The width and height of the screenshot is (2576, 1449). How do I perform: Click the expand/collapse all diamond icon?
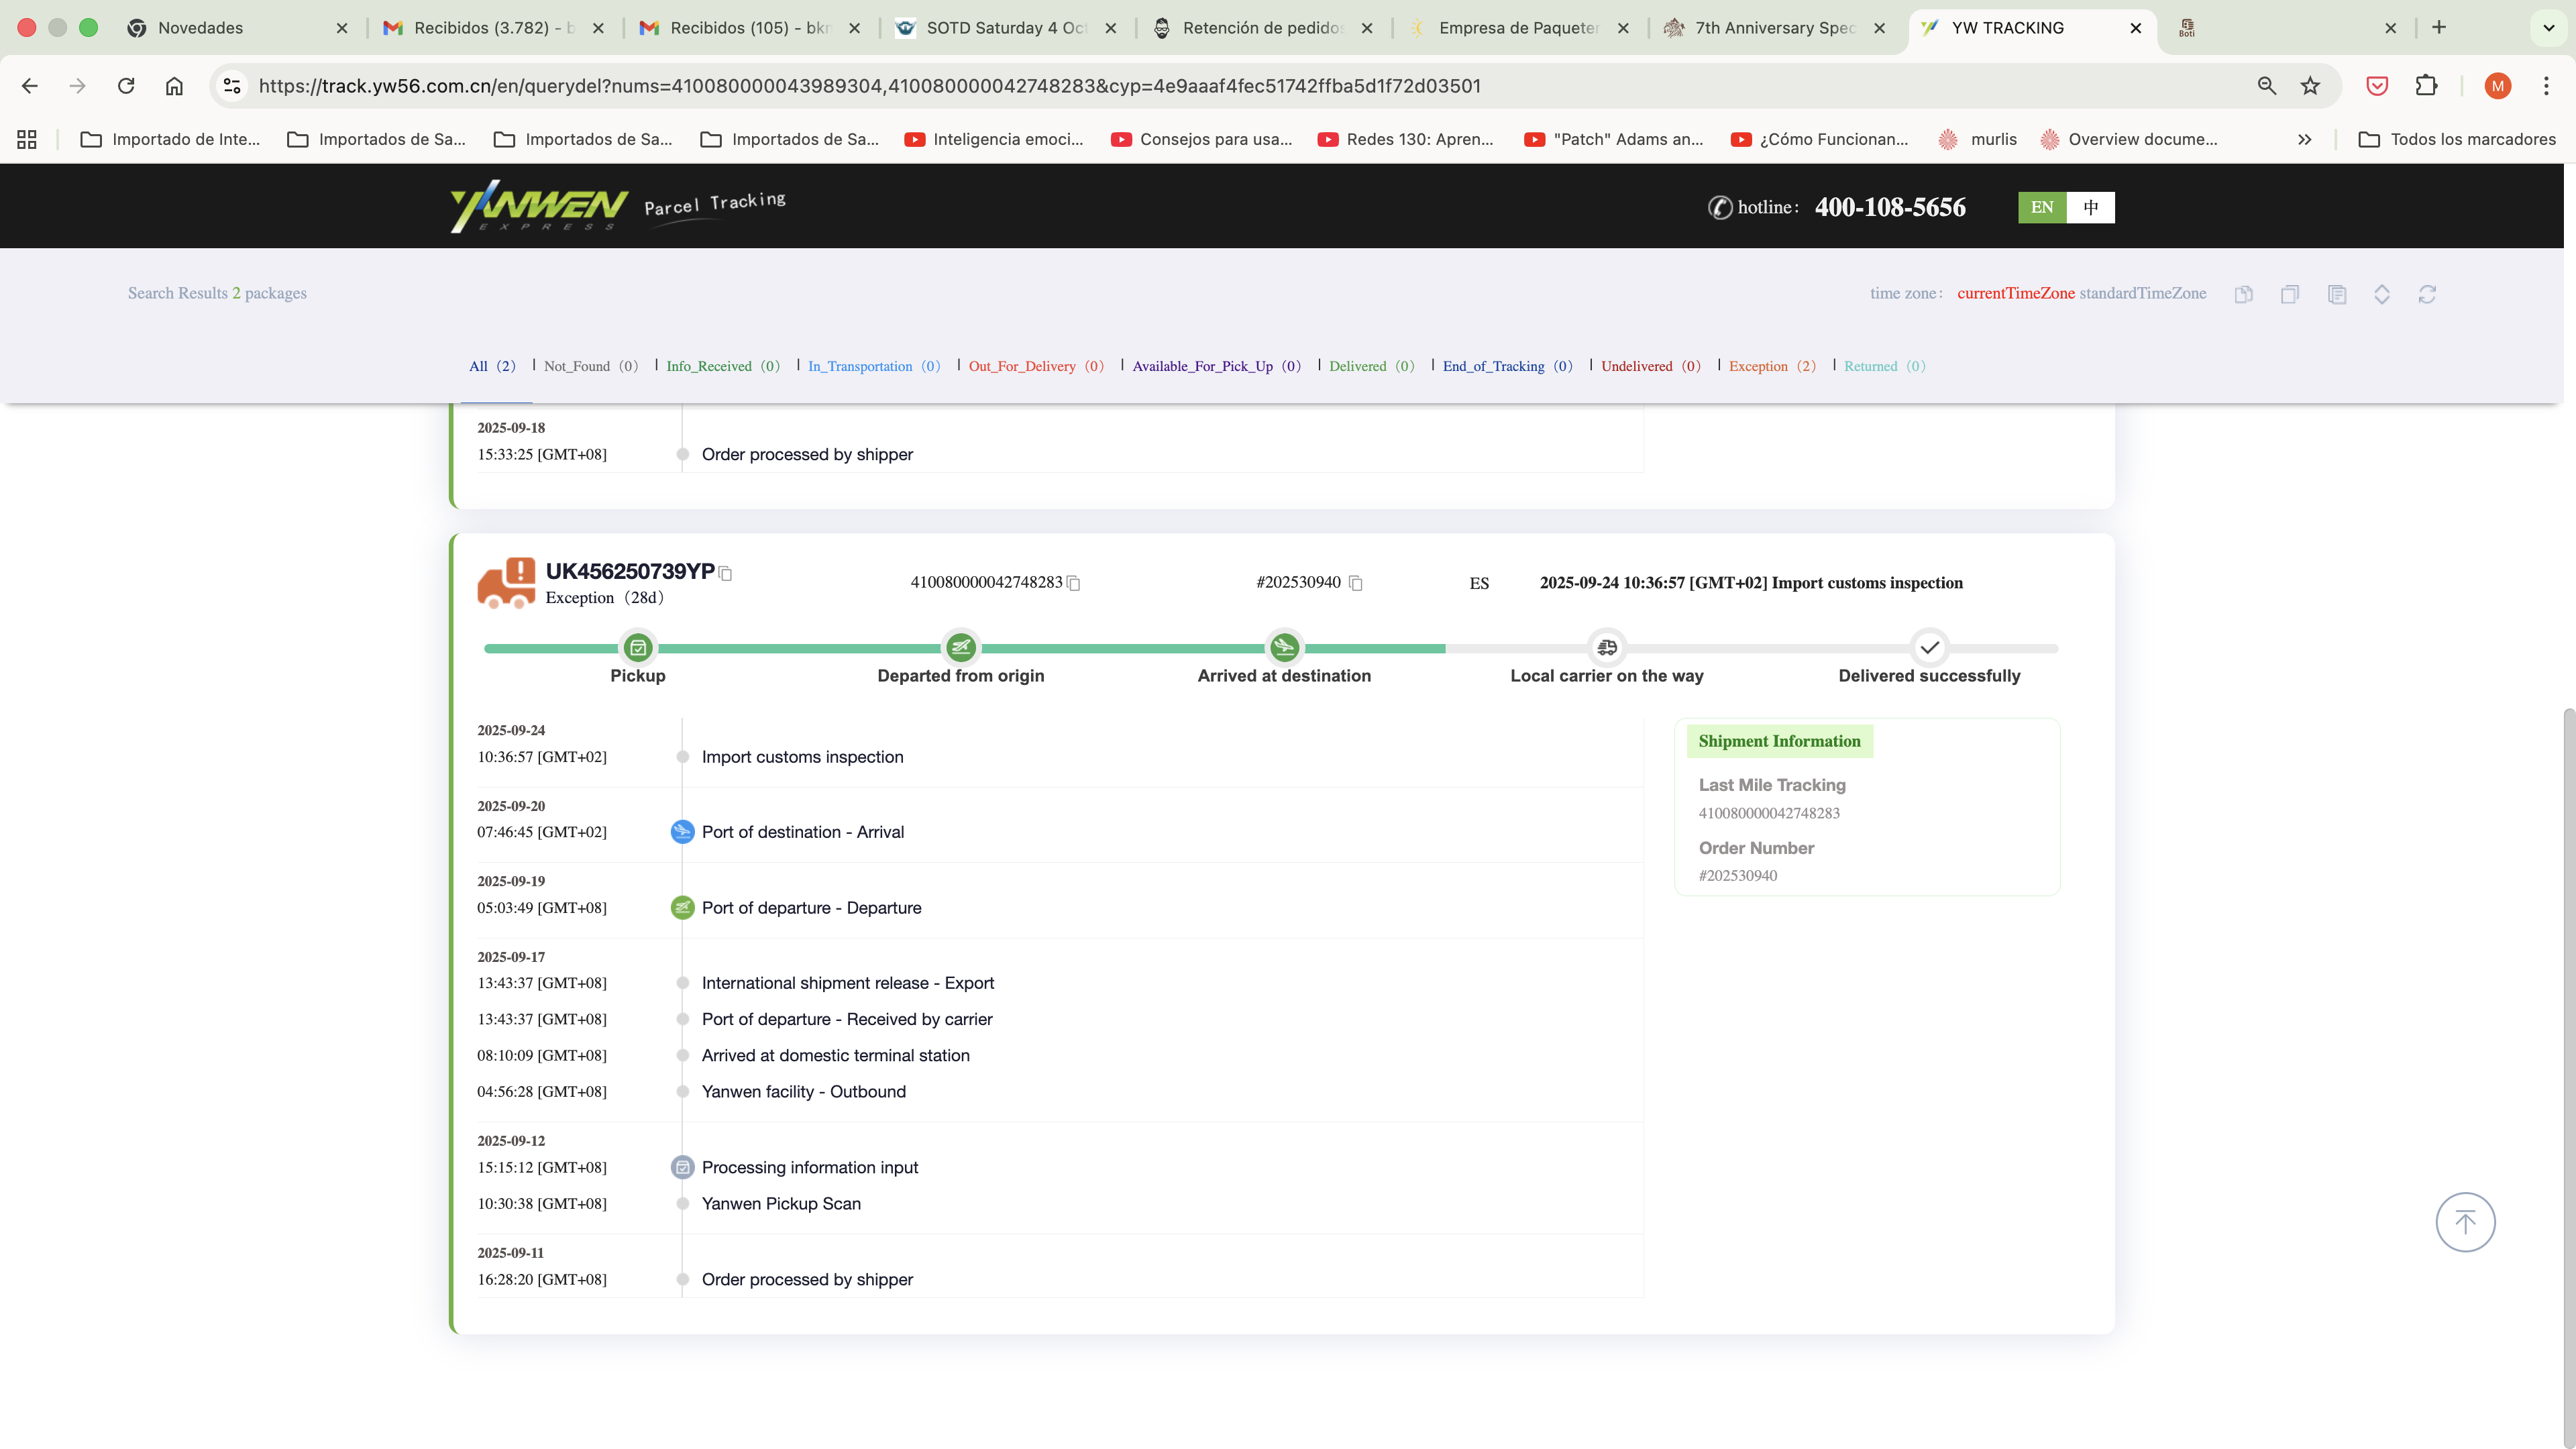2382,294
